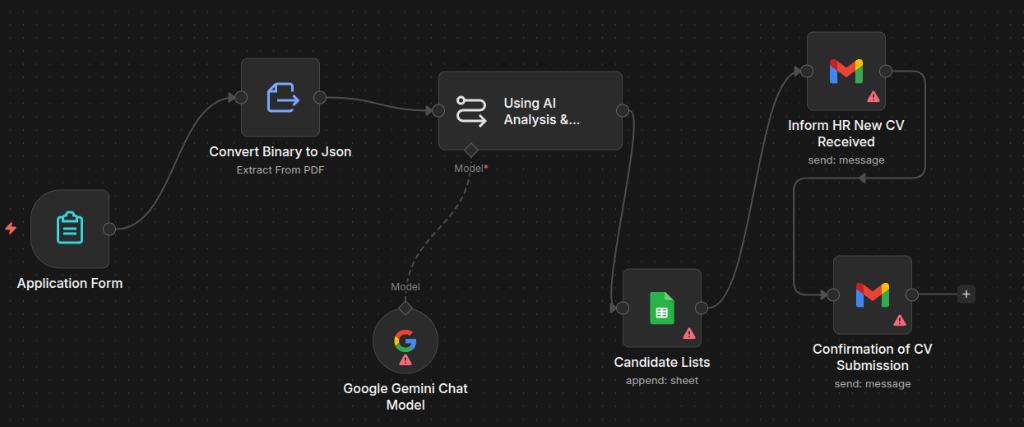This screenshot has width=1024, height=427.
Task: Open the Convert Binary to Json node
Action: tap(280, 97)
